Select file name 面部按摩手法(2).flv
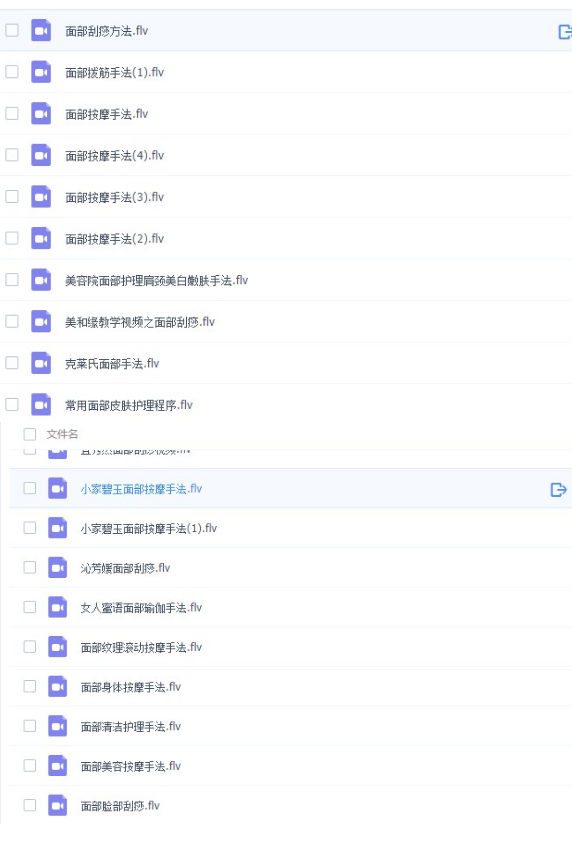This screenshot has width=572, height=847. [115, 239]
